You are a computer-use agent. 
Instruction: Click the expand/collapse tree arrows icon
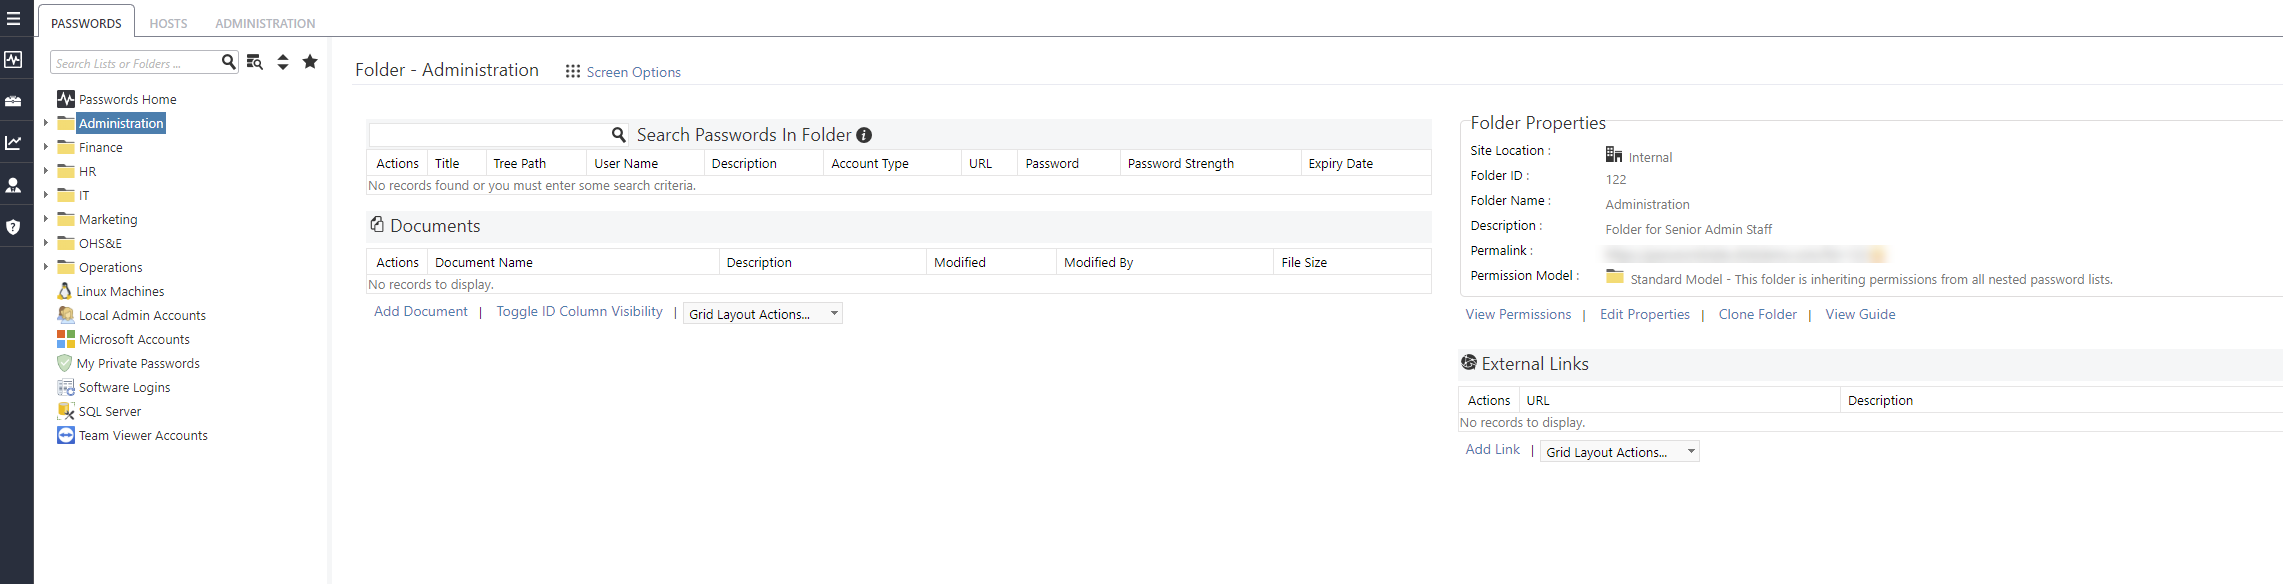point(283,62)
